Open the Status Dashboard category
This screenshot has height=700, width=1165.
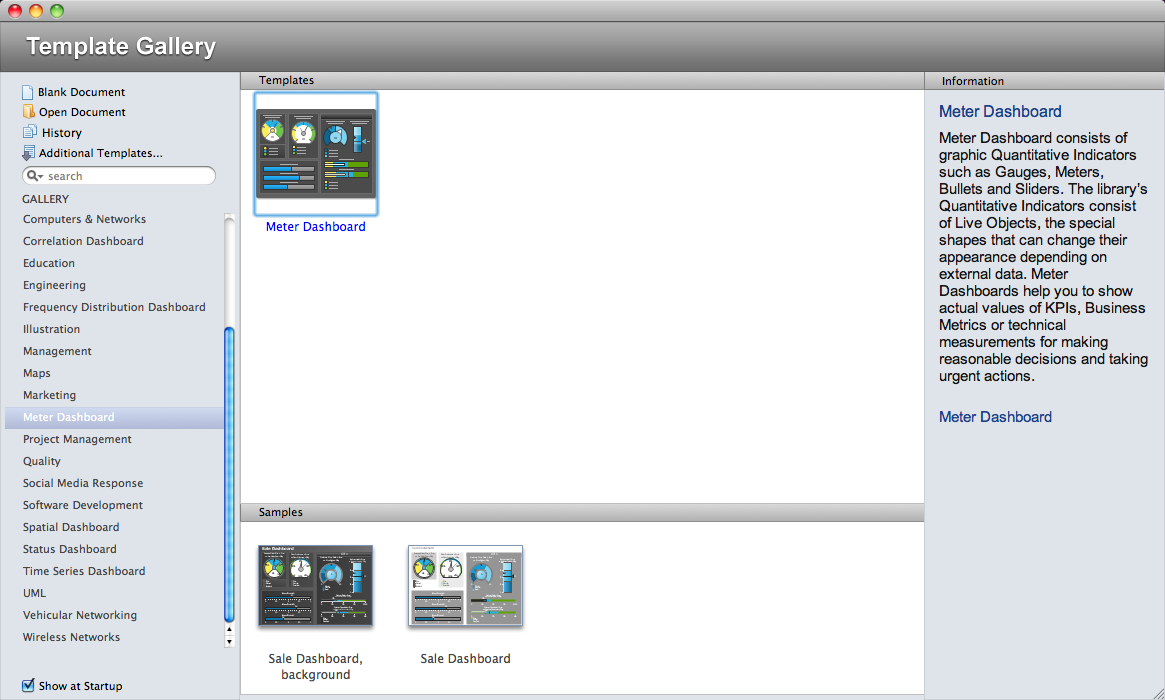point(69,549)
